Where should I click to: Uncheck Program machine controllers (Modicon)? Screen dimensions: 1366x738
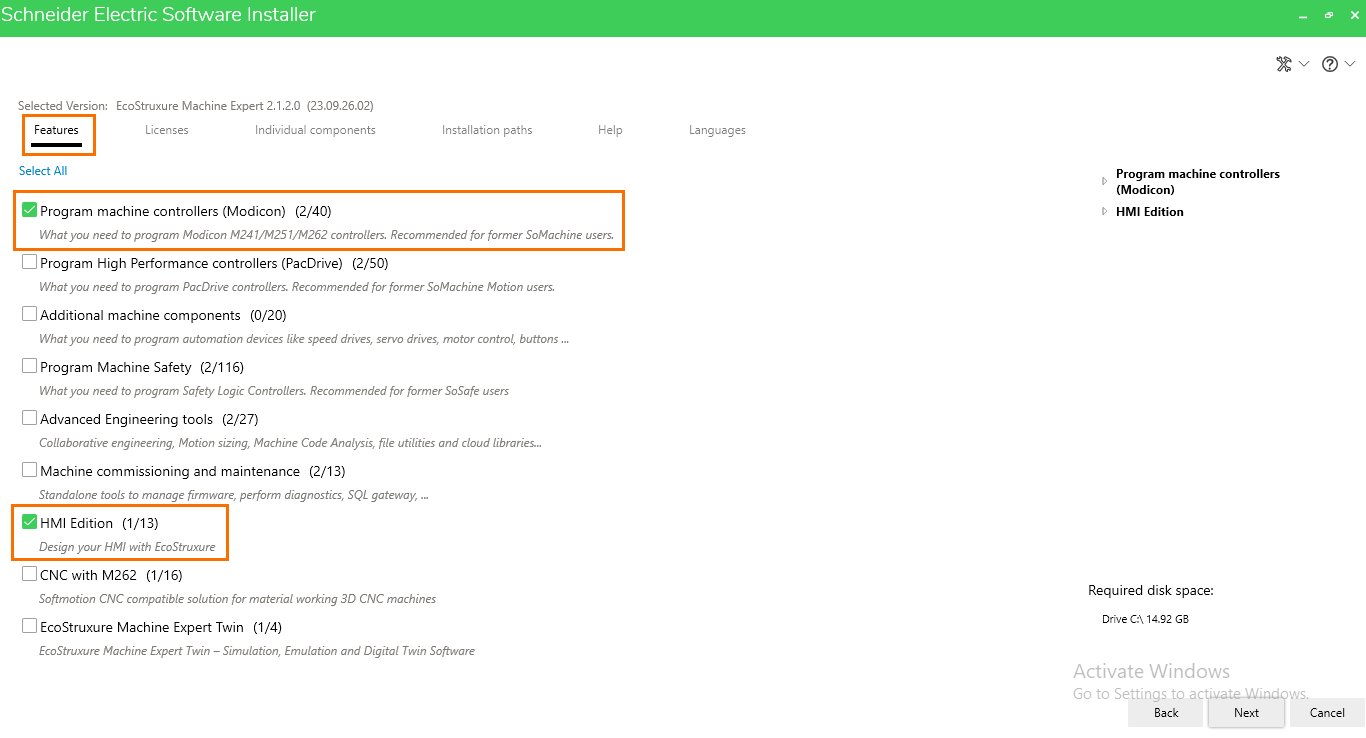click(x=30, y=210)
